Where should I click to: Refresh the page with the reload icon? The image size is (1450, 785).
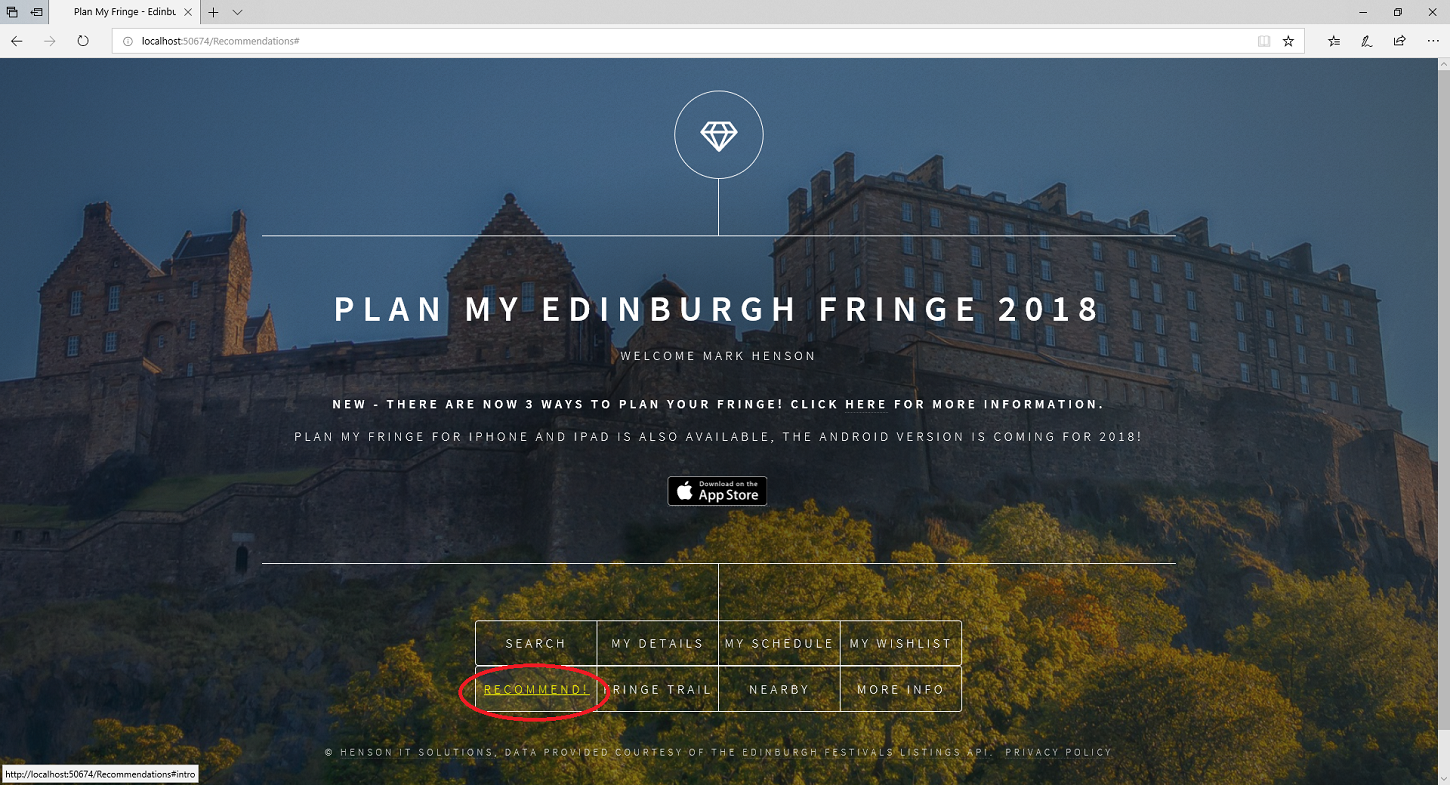point(83,41)
